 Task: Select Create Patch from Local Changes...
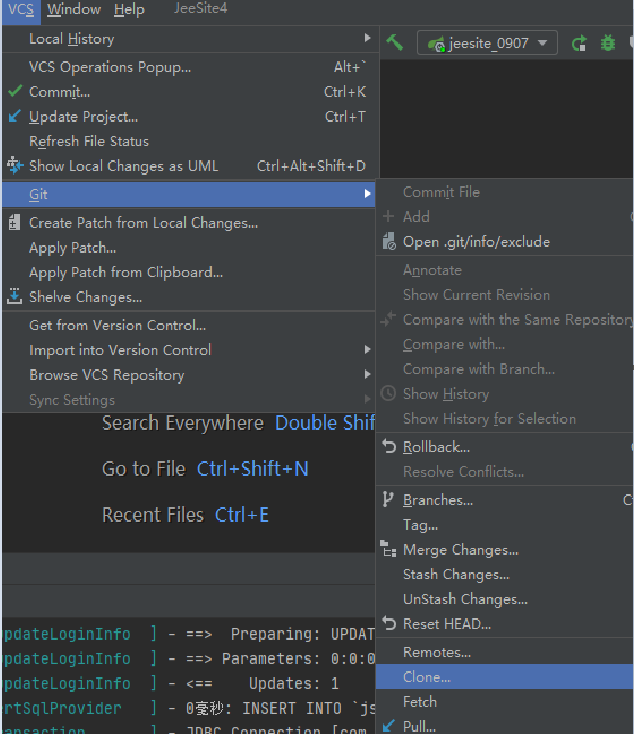tap(143, 223)
